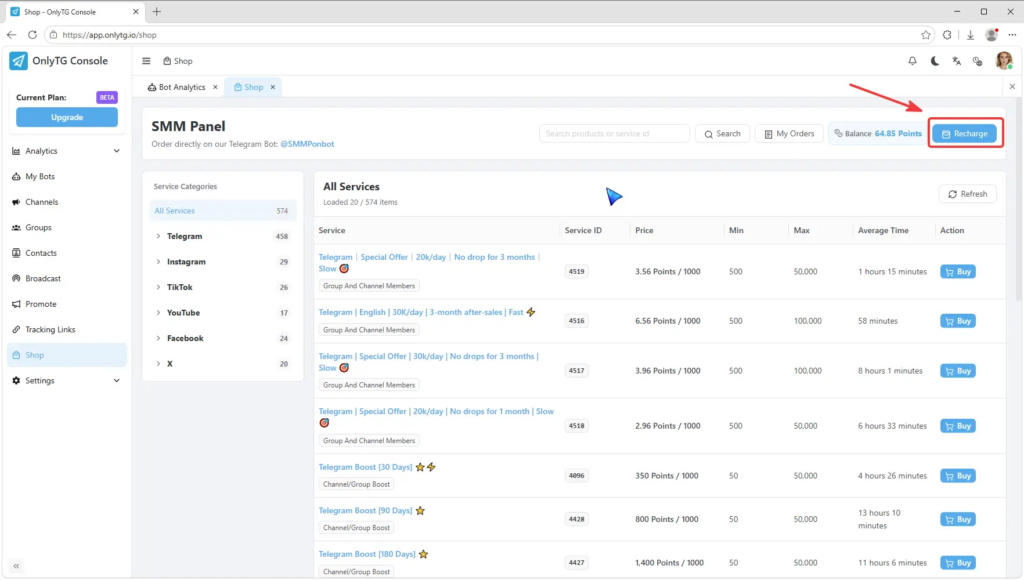Buy service 4519

click(x=957, y=272)
